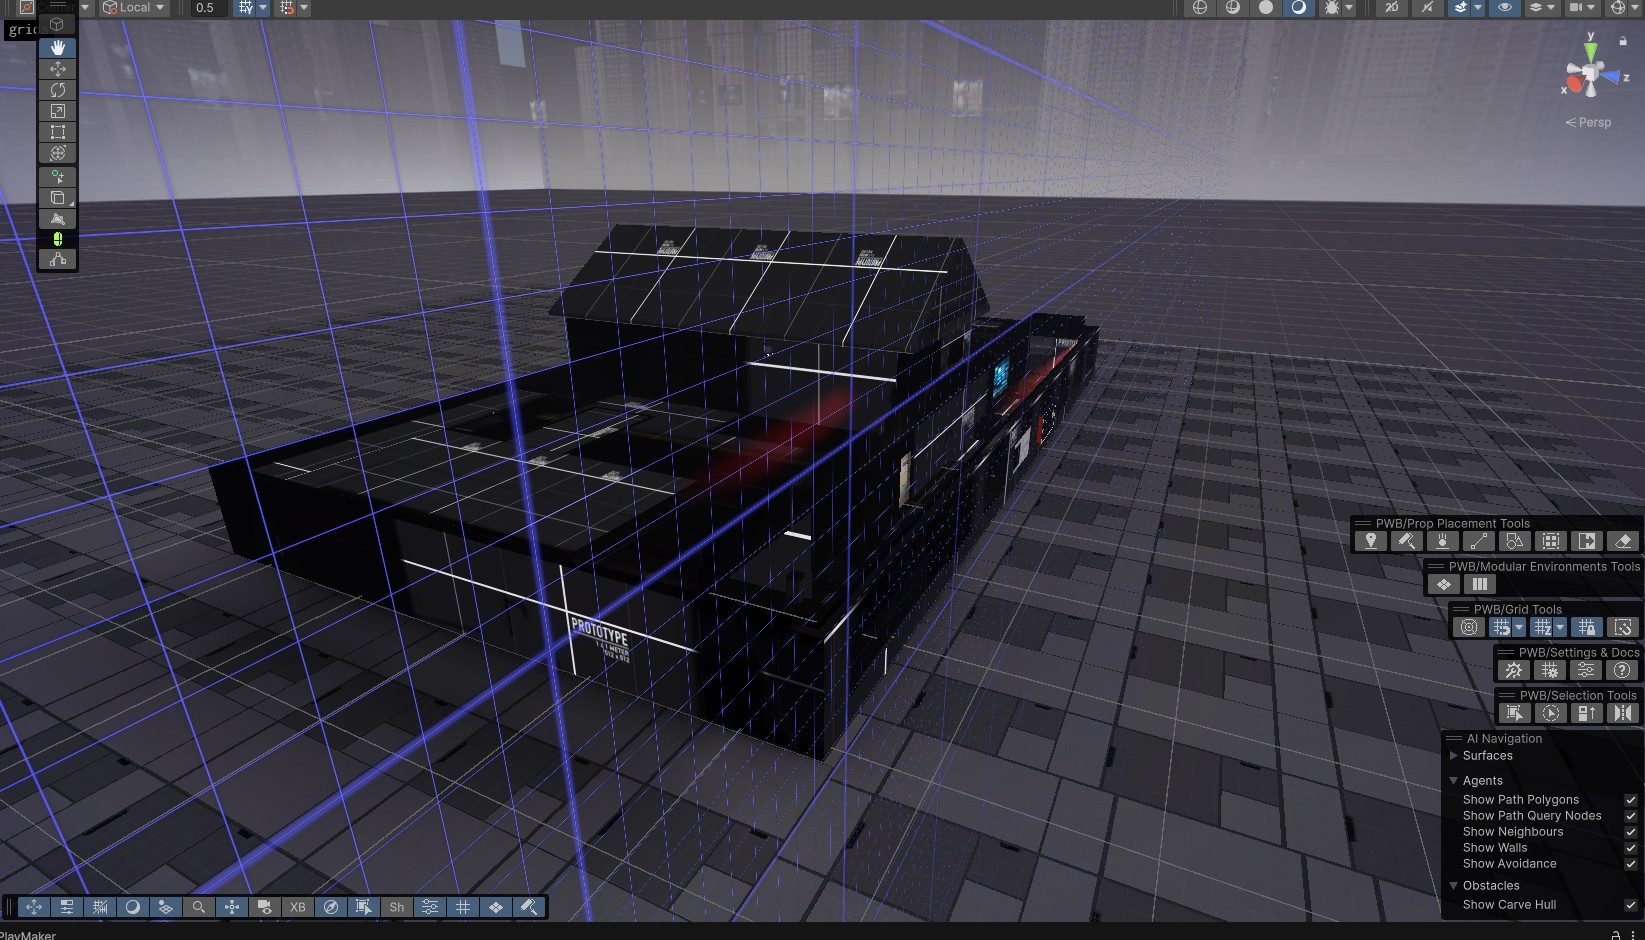Select the brush paint tool in Prop Placement Tools

click(x=1406, y=541)
